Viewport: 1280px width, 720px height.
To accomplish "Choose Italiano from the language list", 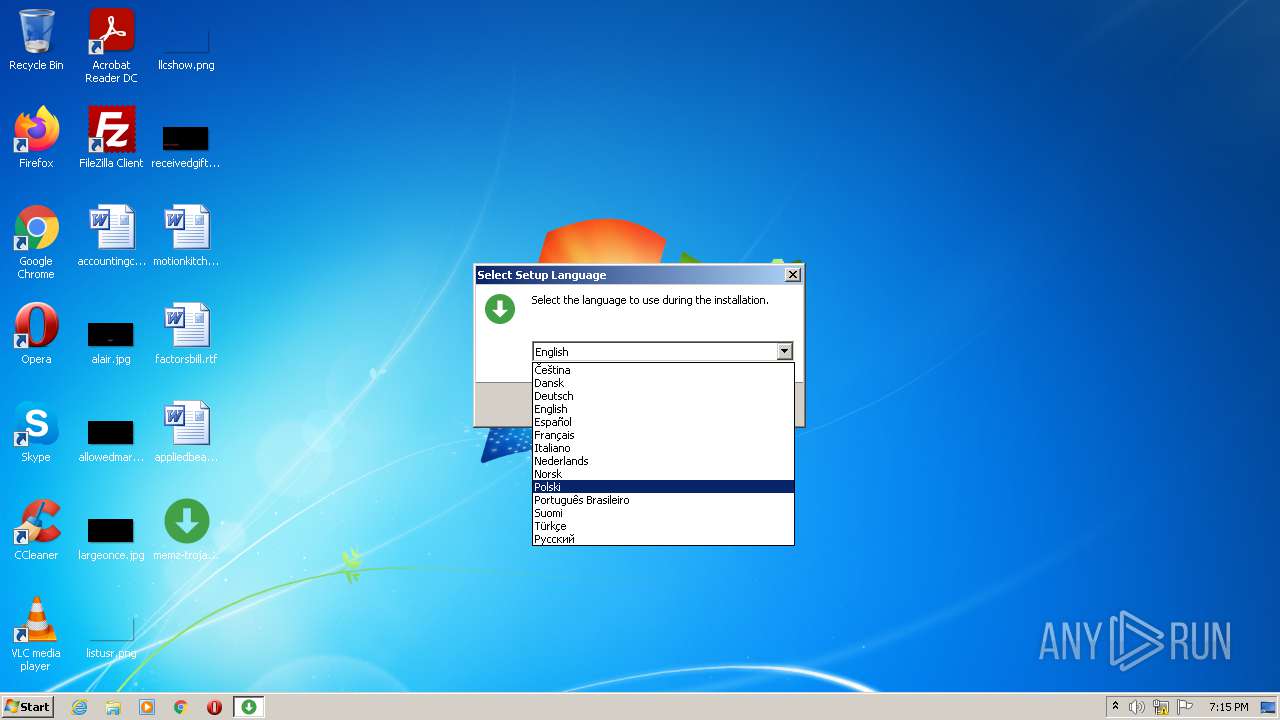I will (x=663, y=448).
